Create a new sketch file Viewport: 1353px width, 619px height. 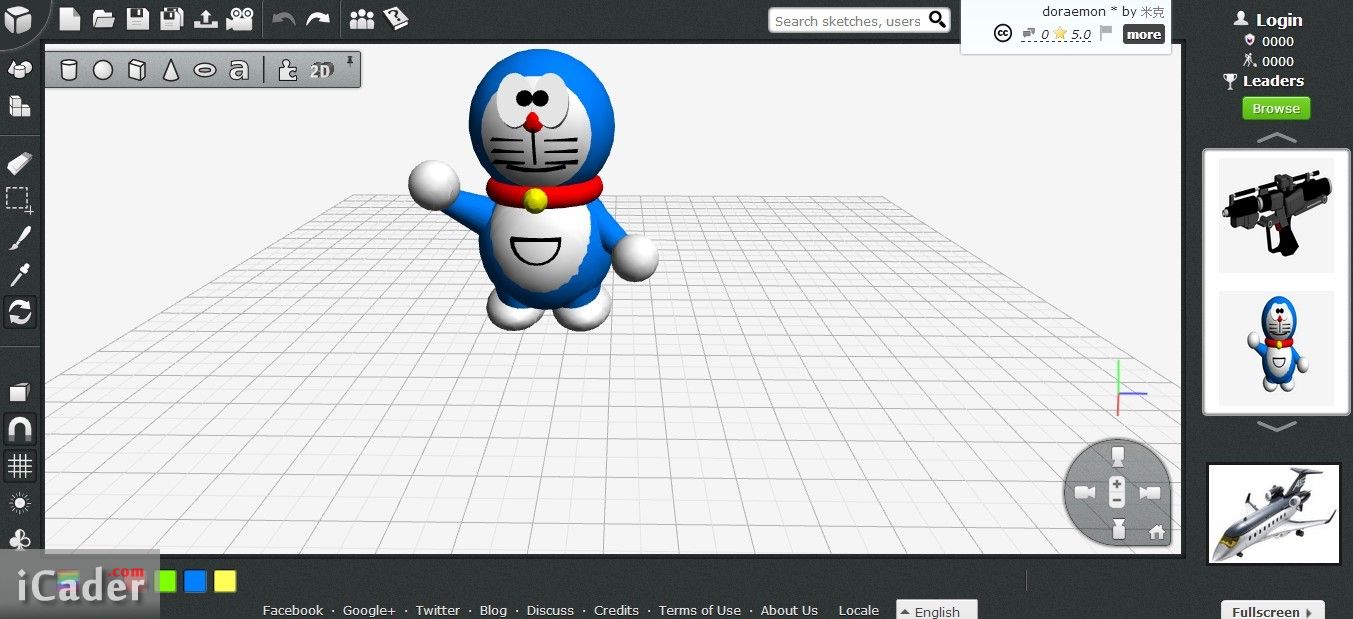[x=69, y=18]
